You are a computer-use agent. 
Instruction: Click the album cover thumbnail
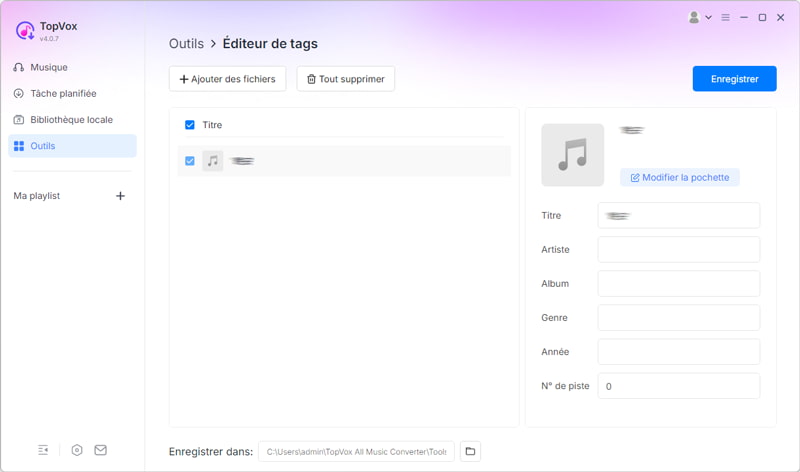point(572,155)
